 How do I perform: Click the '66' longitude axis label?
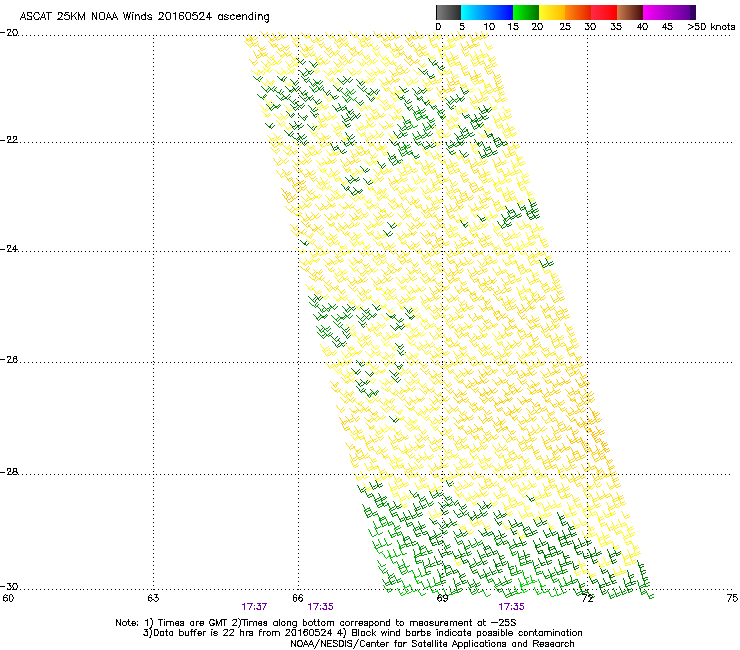(298, 598)
